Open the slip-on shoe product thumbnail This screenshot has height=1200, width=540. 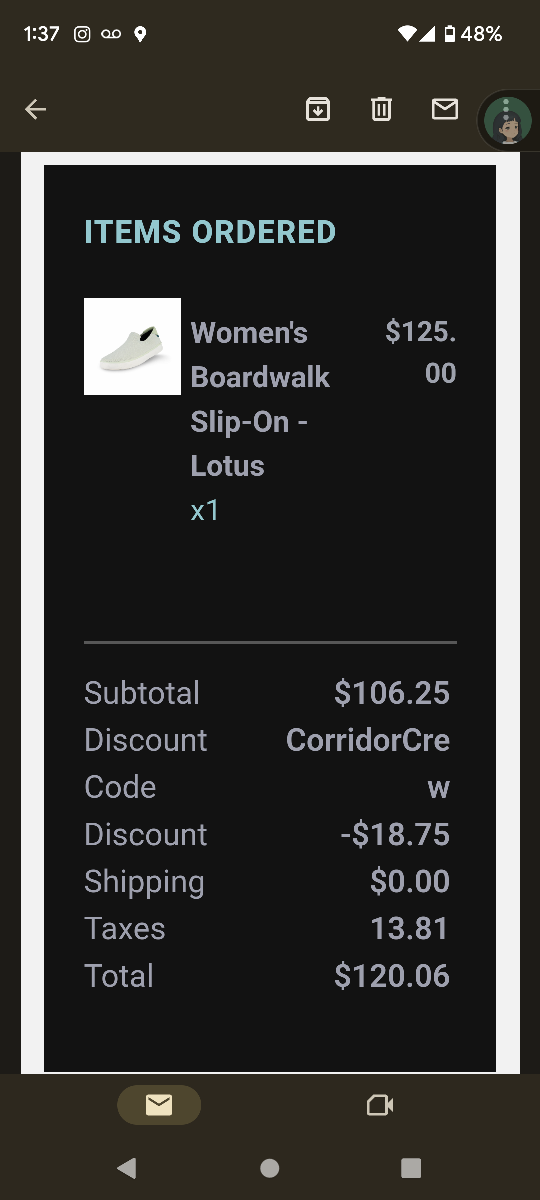point(132,346)
